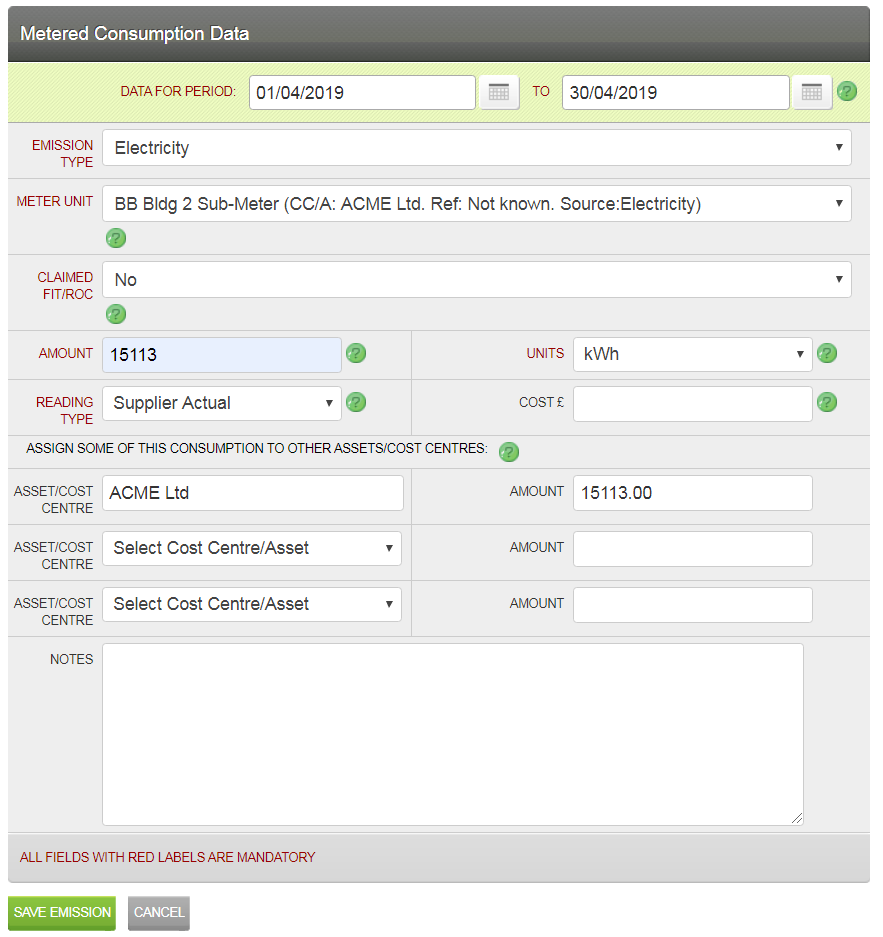Open the Claimed FIT/ROC dropdown
The width and height of the screenshot is (883, 937).
pyautogui.click(x=477, y=280)
